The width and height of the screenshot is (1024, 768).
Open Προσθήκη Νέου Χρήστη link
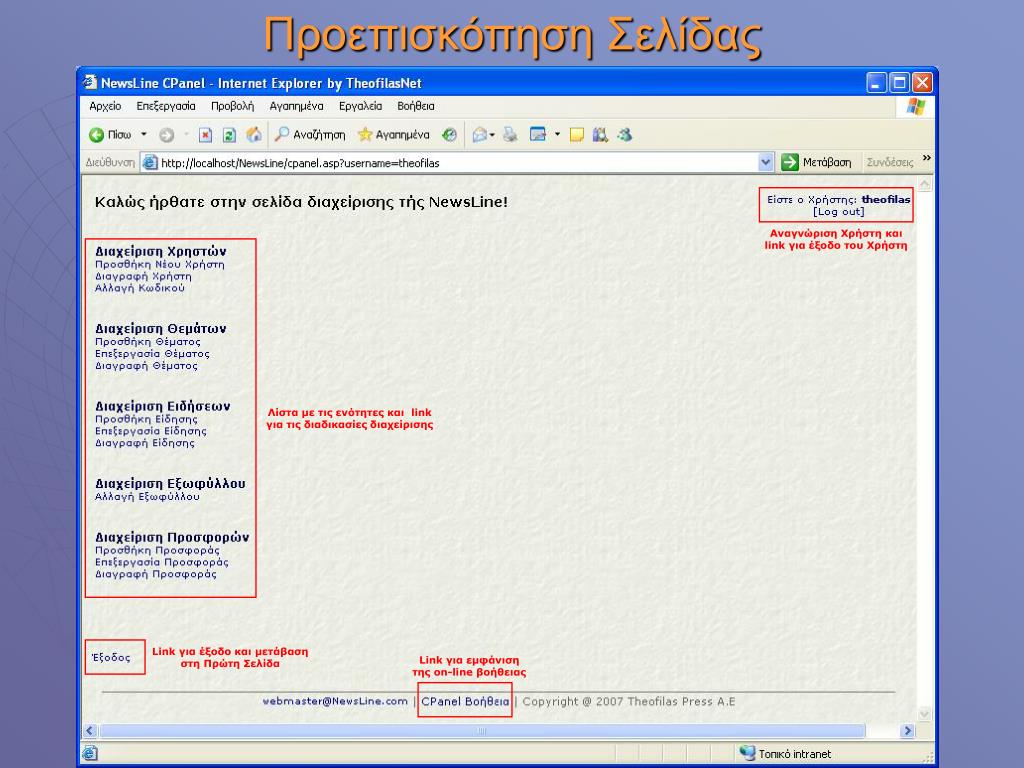click(x=159, y=264)
